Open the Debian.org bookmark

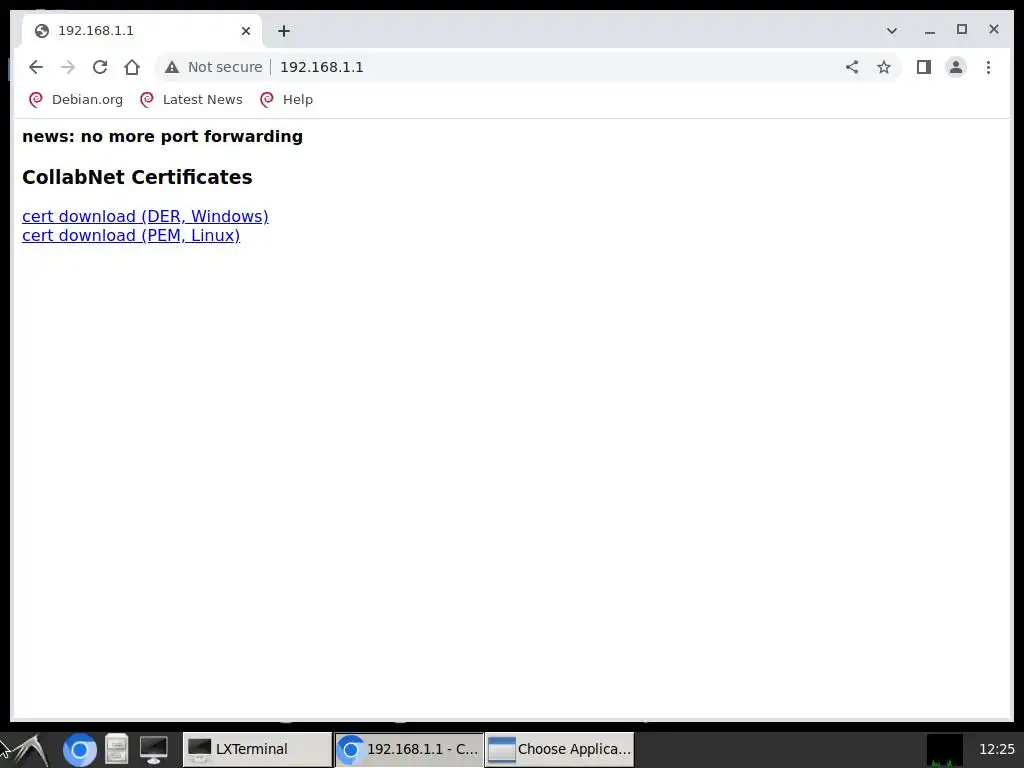pos(75,100)
